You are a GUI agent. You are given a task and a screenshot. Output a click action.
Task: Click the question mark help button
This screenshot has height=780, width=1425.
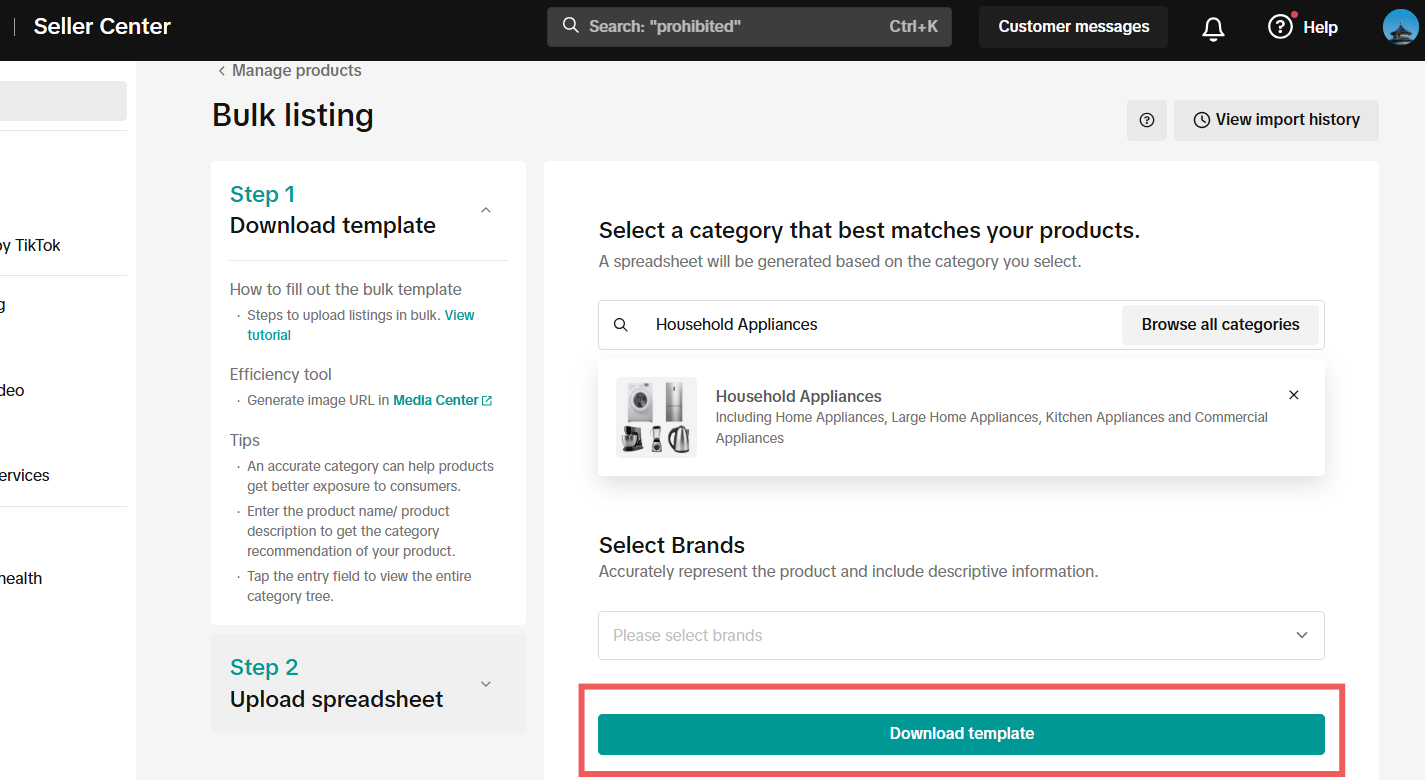[x=1146, y=120]
